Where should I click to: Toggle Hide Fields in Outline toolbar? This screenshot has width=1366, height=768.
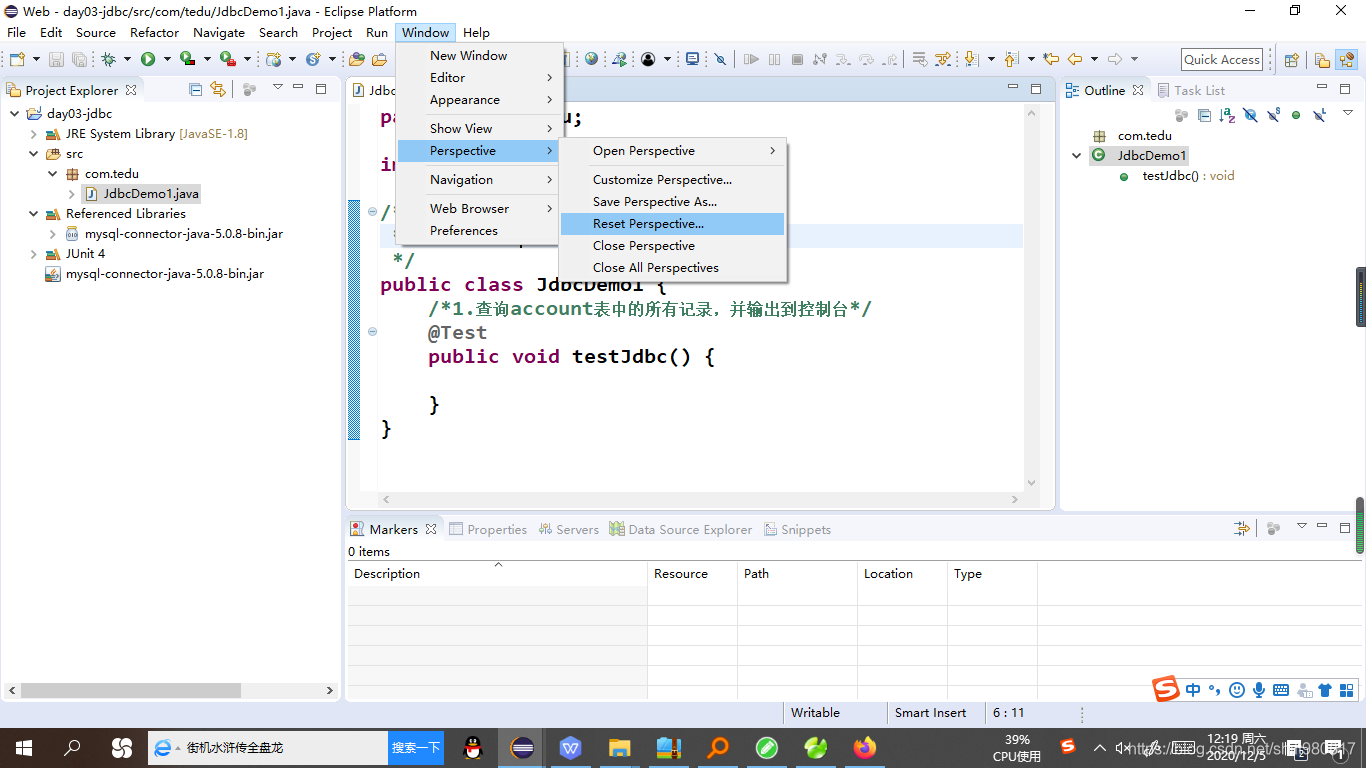[1250, 115]
